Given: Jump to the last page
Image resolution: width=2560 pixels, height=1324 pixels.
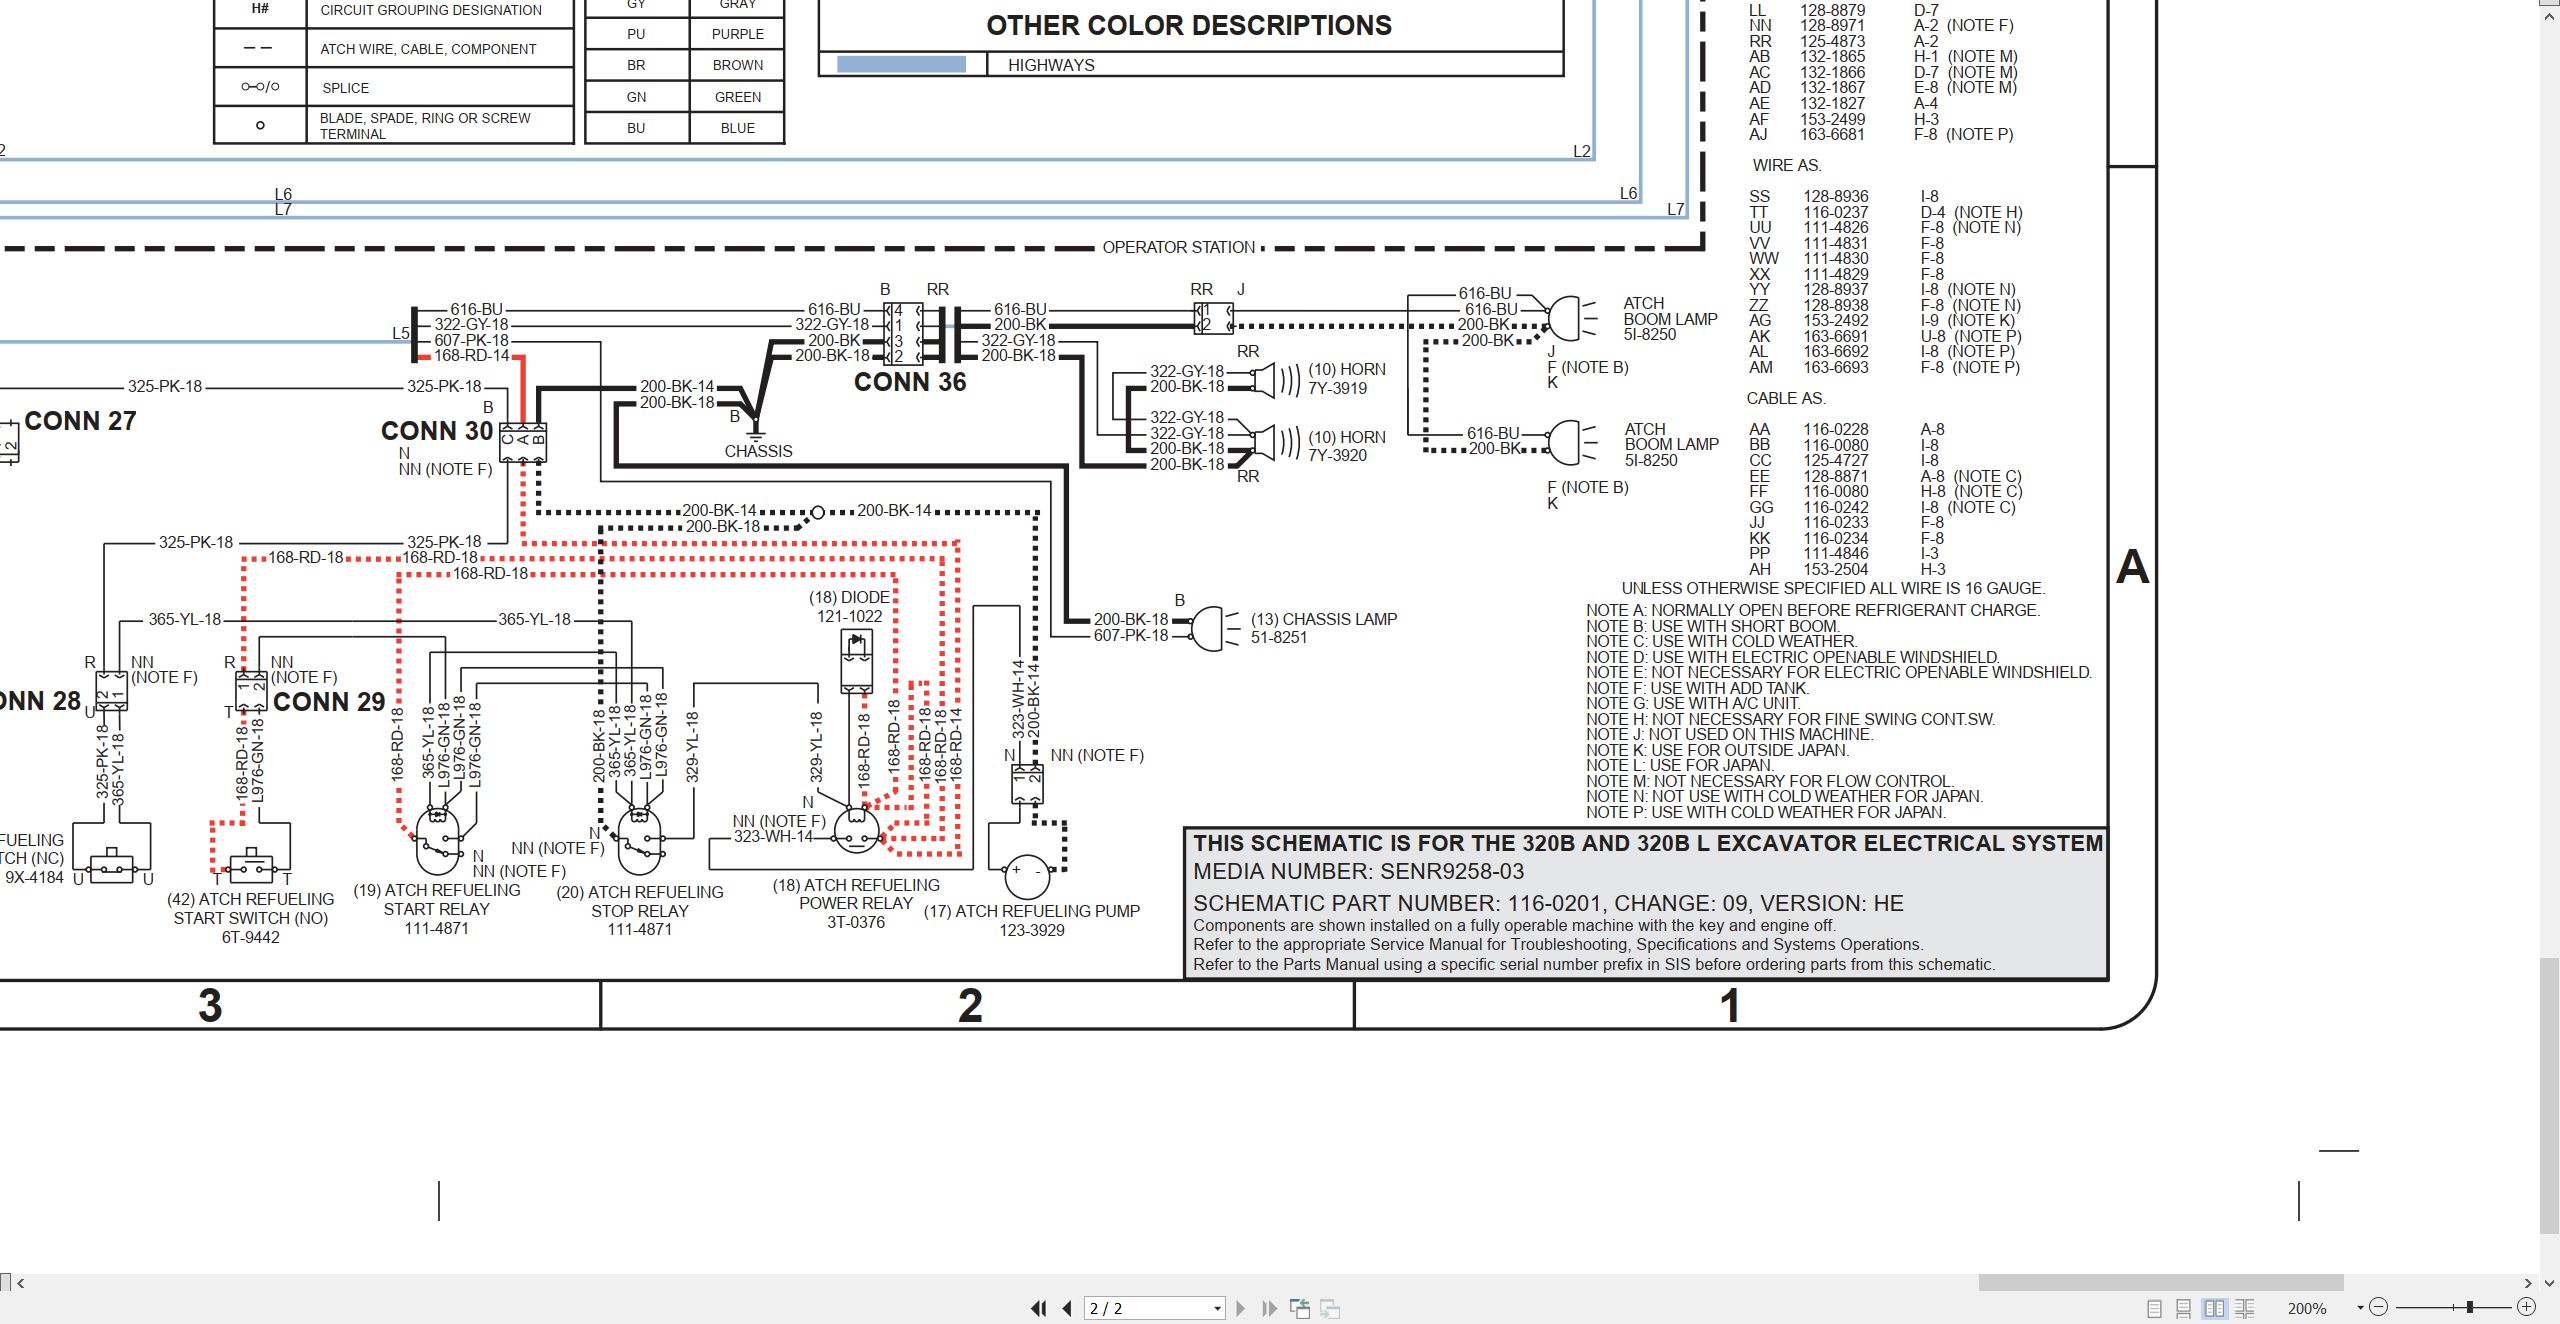Looking at the screenshot, I should tap(1270, 1308).
